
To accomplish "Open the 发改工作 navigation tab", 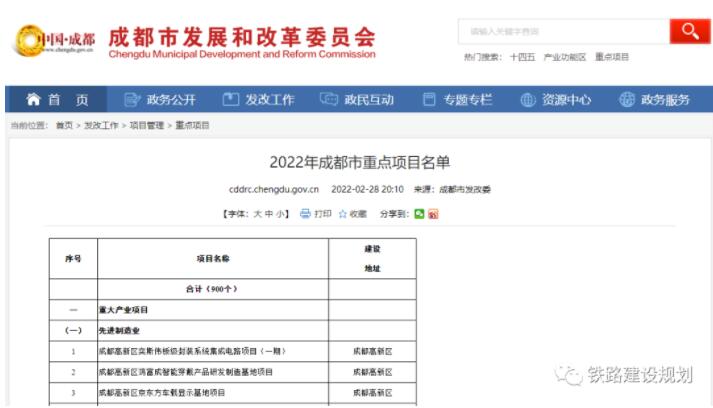I will [x=258, y=100].
